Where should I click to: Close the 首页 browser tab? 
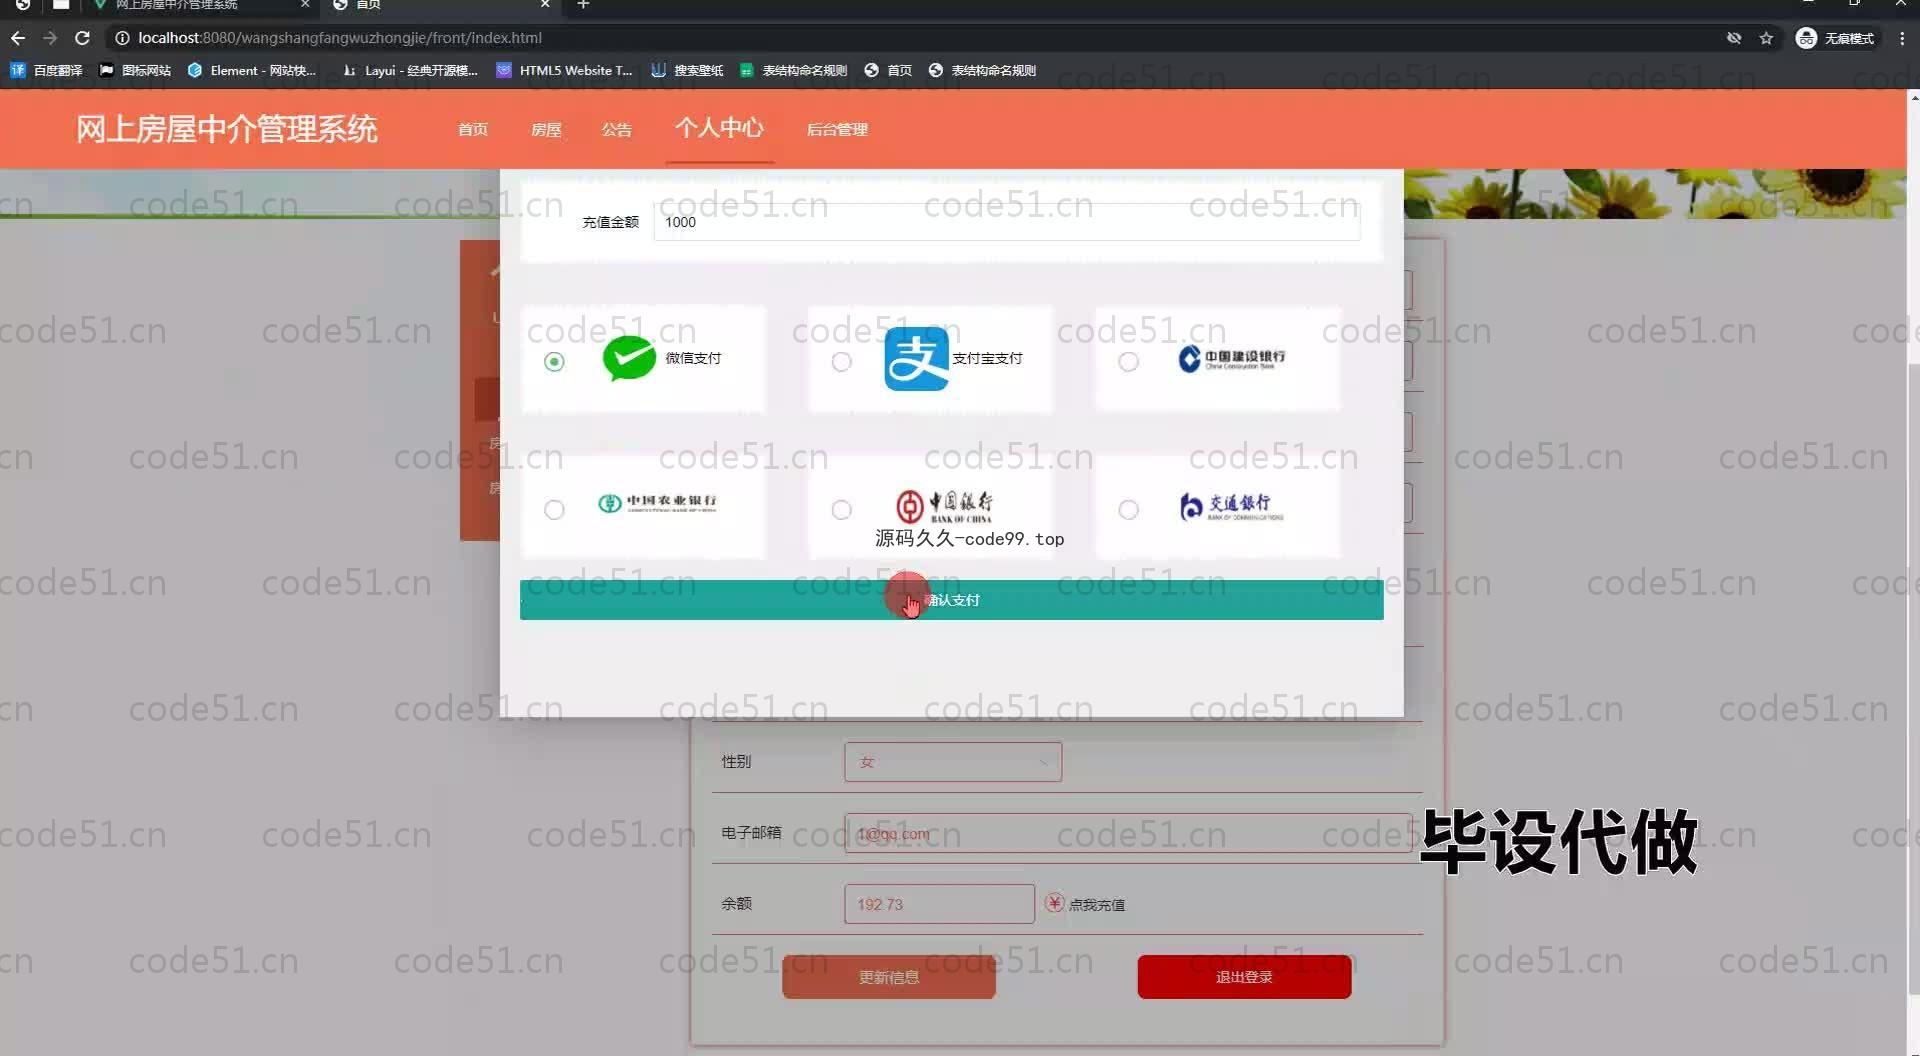pos(545,5)
